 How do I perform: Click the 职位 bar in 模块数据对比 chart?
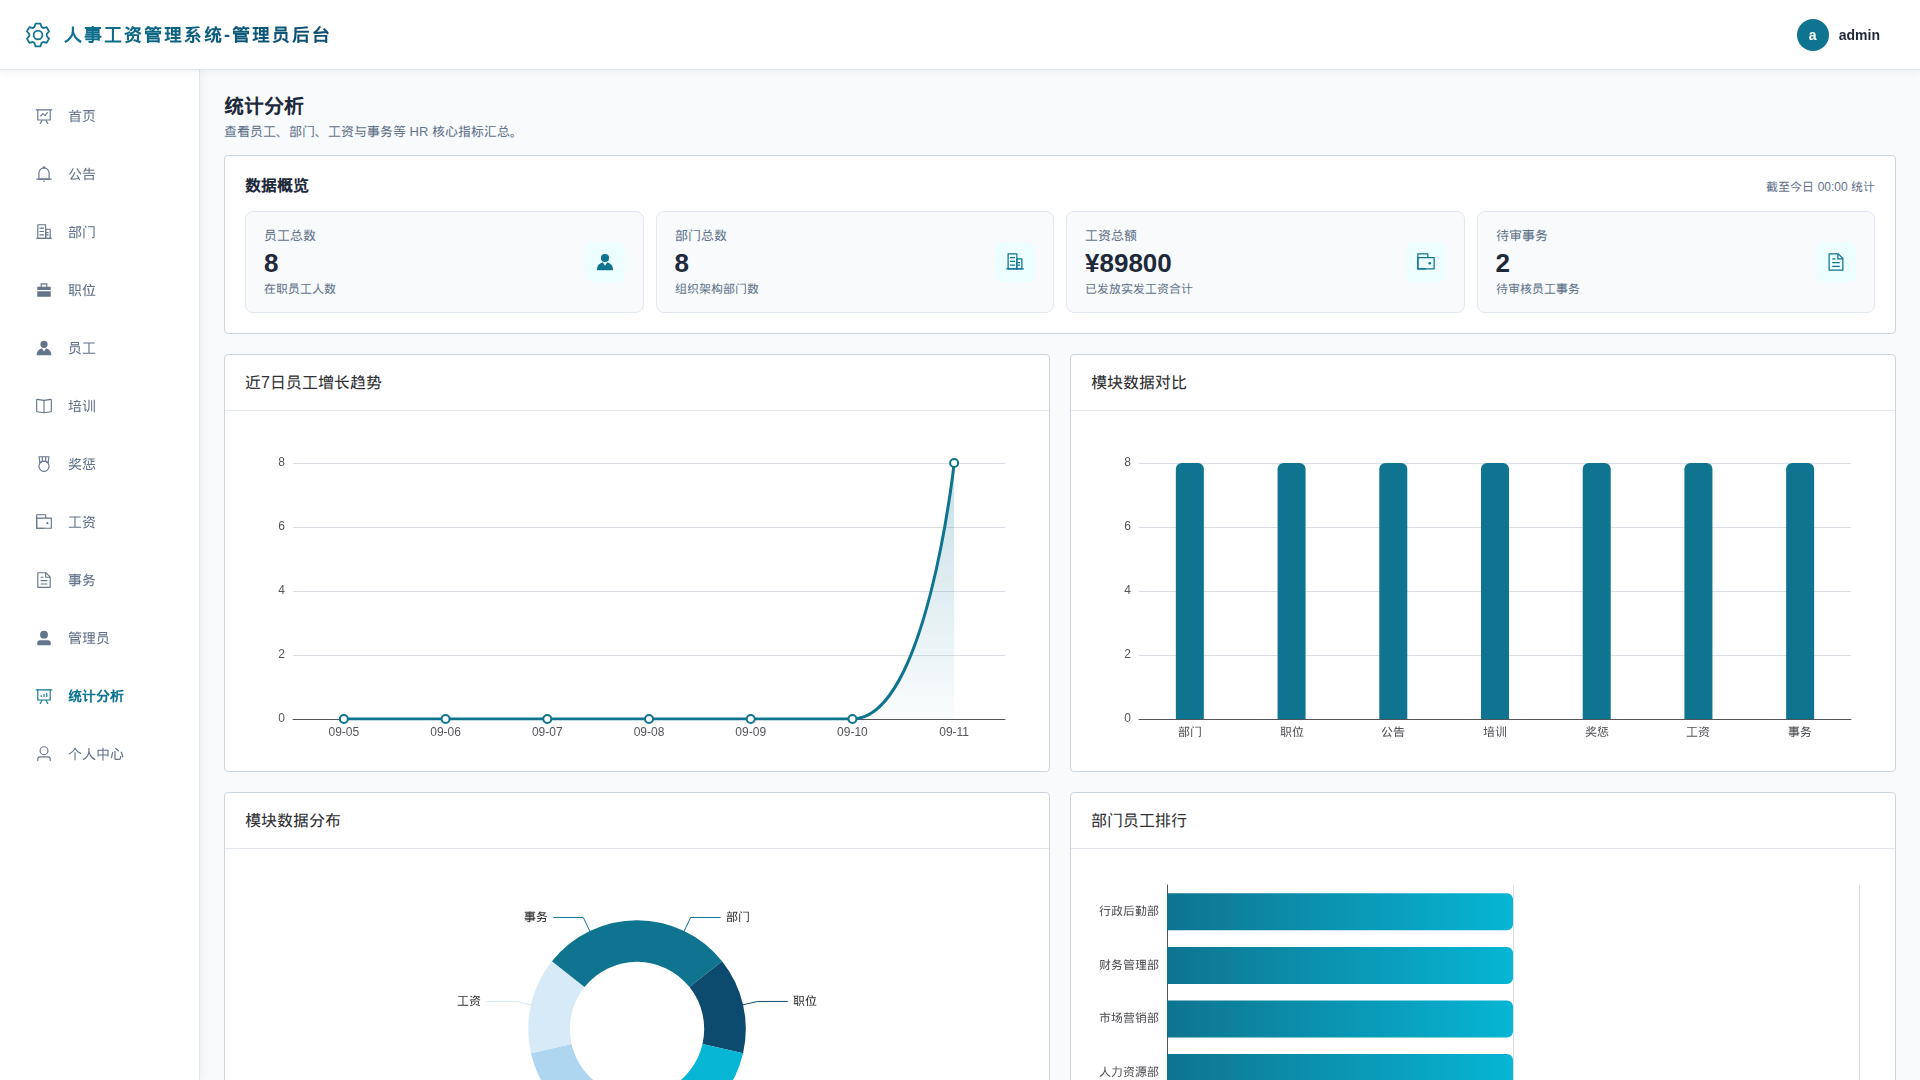[1291, 591]
